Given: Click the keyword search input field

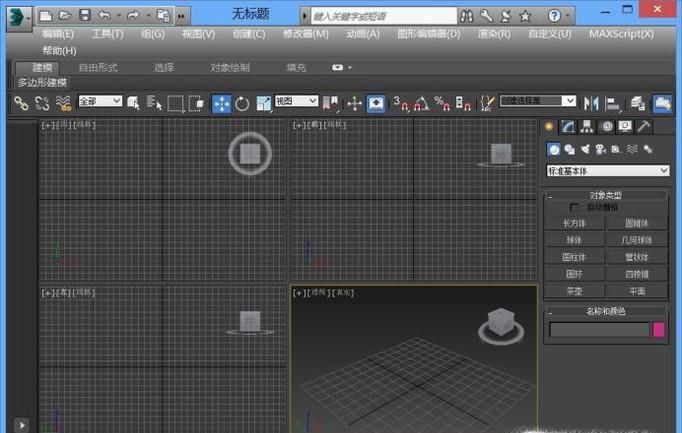Looking at the screenshot, I should (380, 16).
